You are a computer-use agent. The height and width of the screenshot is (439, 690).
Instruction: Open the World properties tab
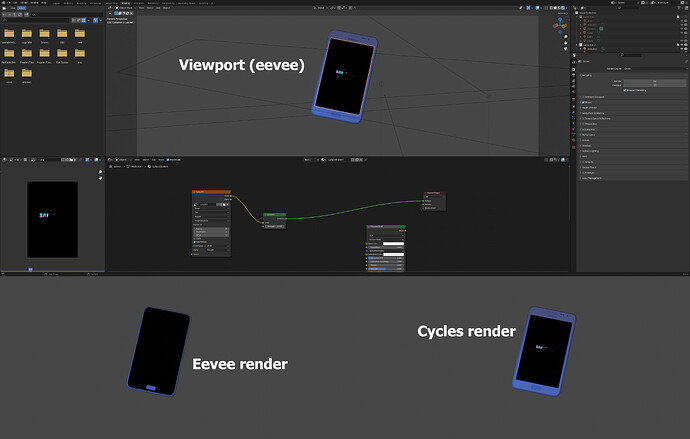[x=573, y=92]
